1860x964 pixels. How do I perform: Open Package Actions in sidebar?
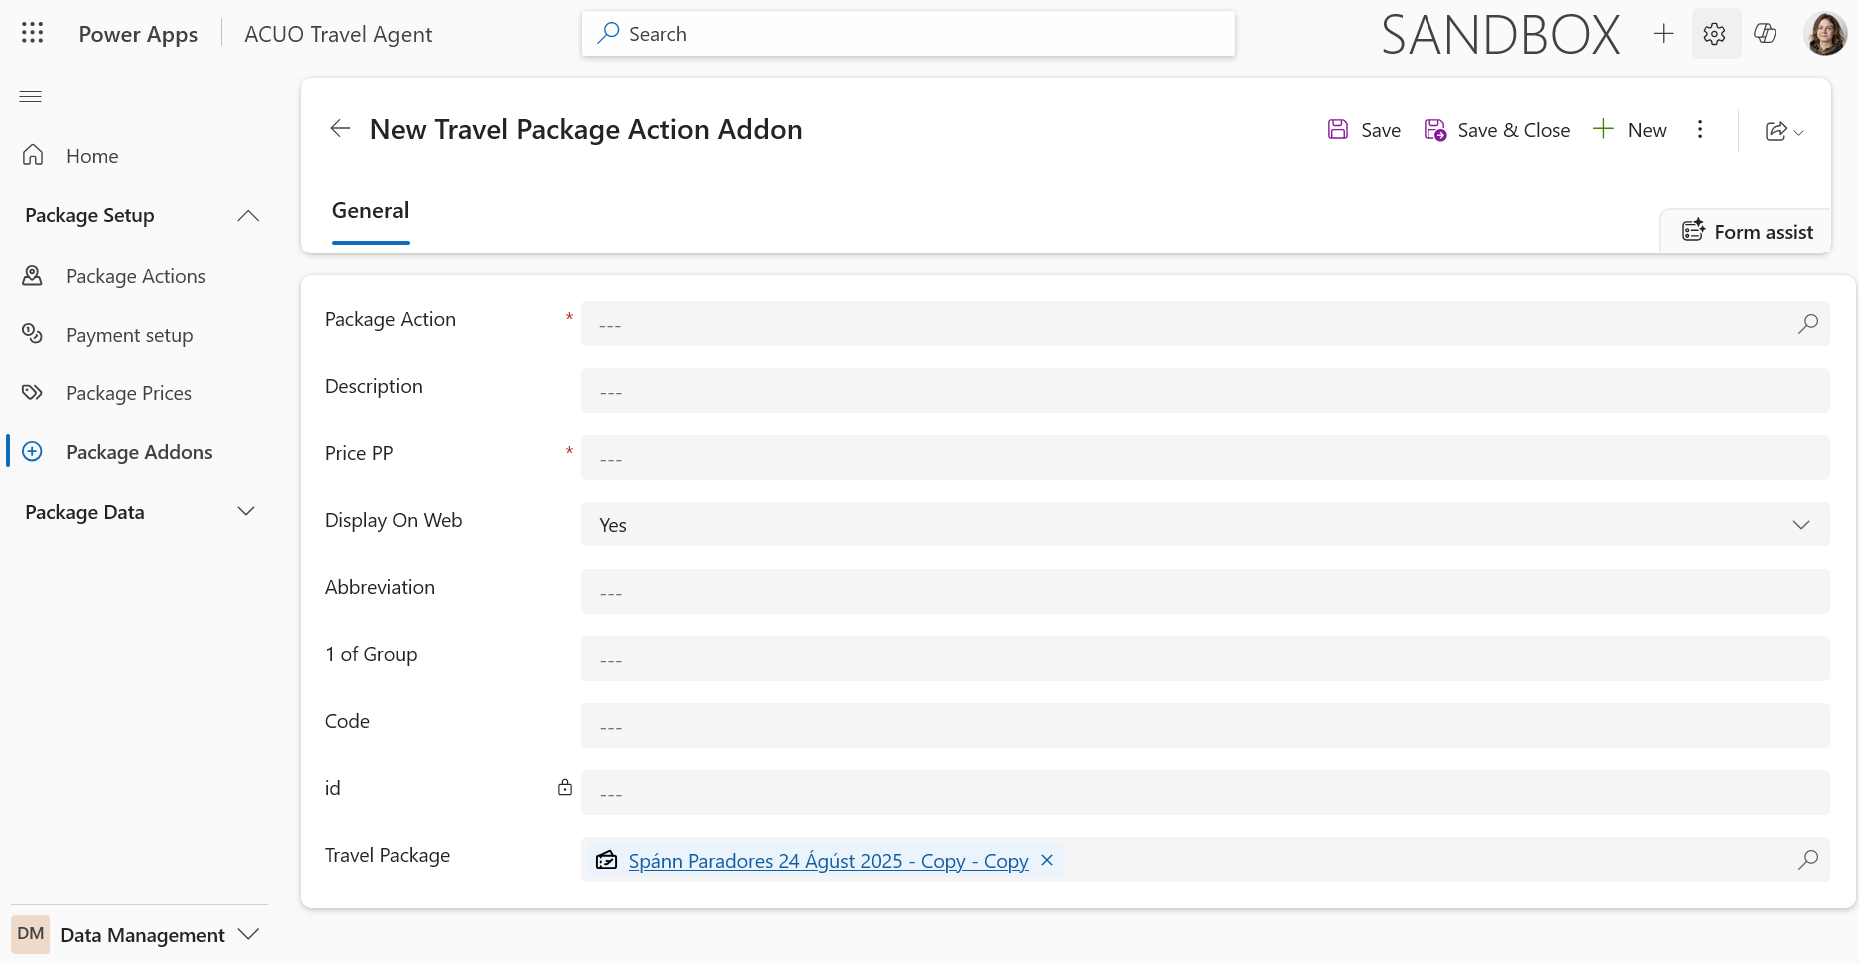pos(136,276)
